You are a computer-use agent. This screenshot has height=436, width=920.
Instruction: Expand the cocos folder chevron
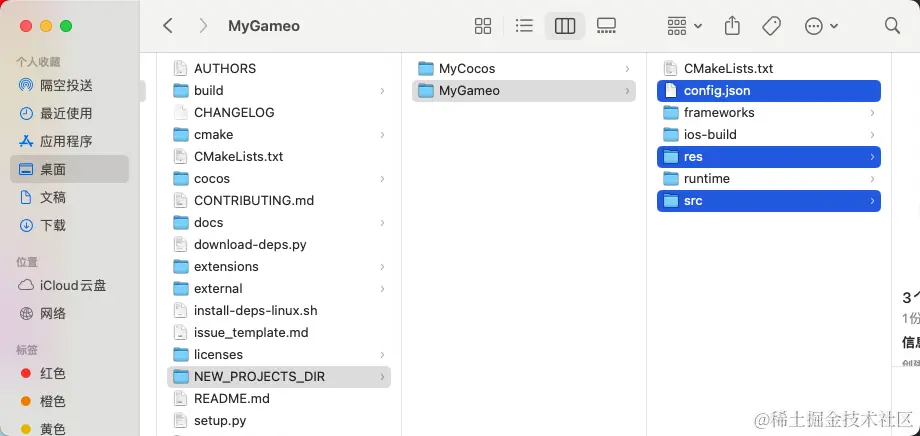point(382,178)
